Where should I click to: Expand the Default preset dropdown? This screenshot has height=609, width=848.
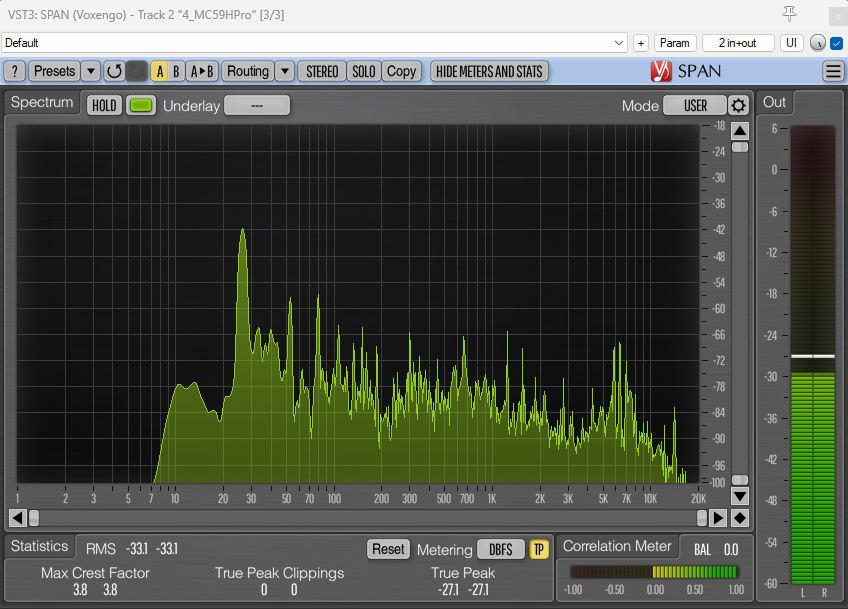(619, 43)
